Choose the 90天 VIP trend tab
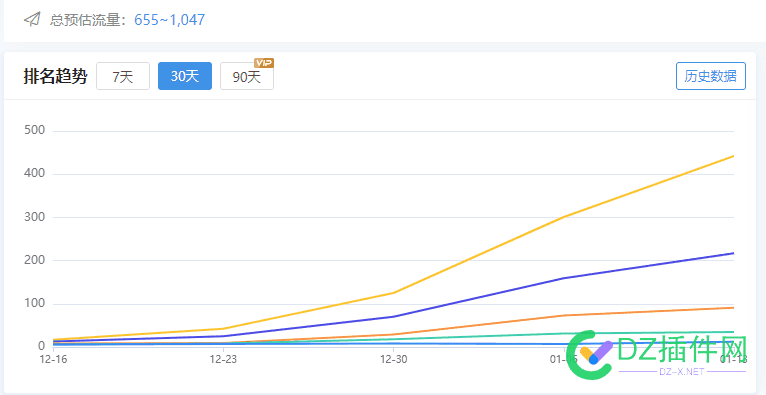The image size is (766, 395). coord(247,76)
